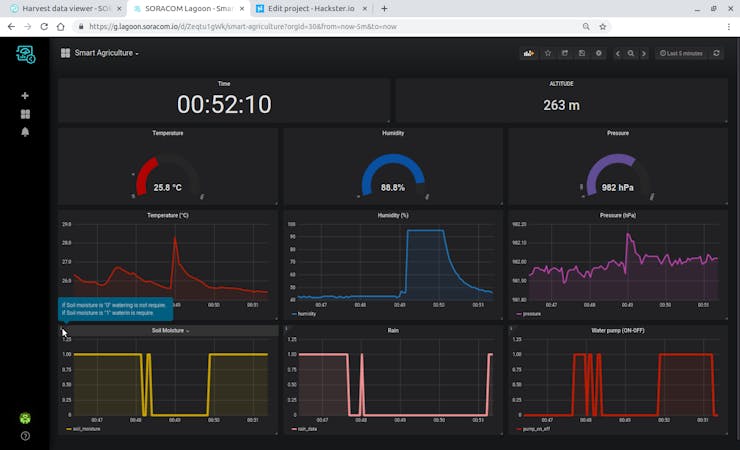
Task: Click the 982 hPa gauge value
Action: [x=618, y=187]
